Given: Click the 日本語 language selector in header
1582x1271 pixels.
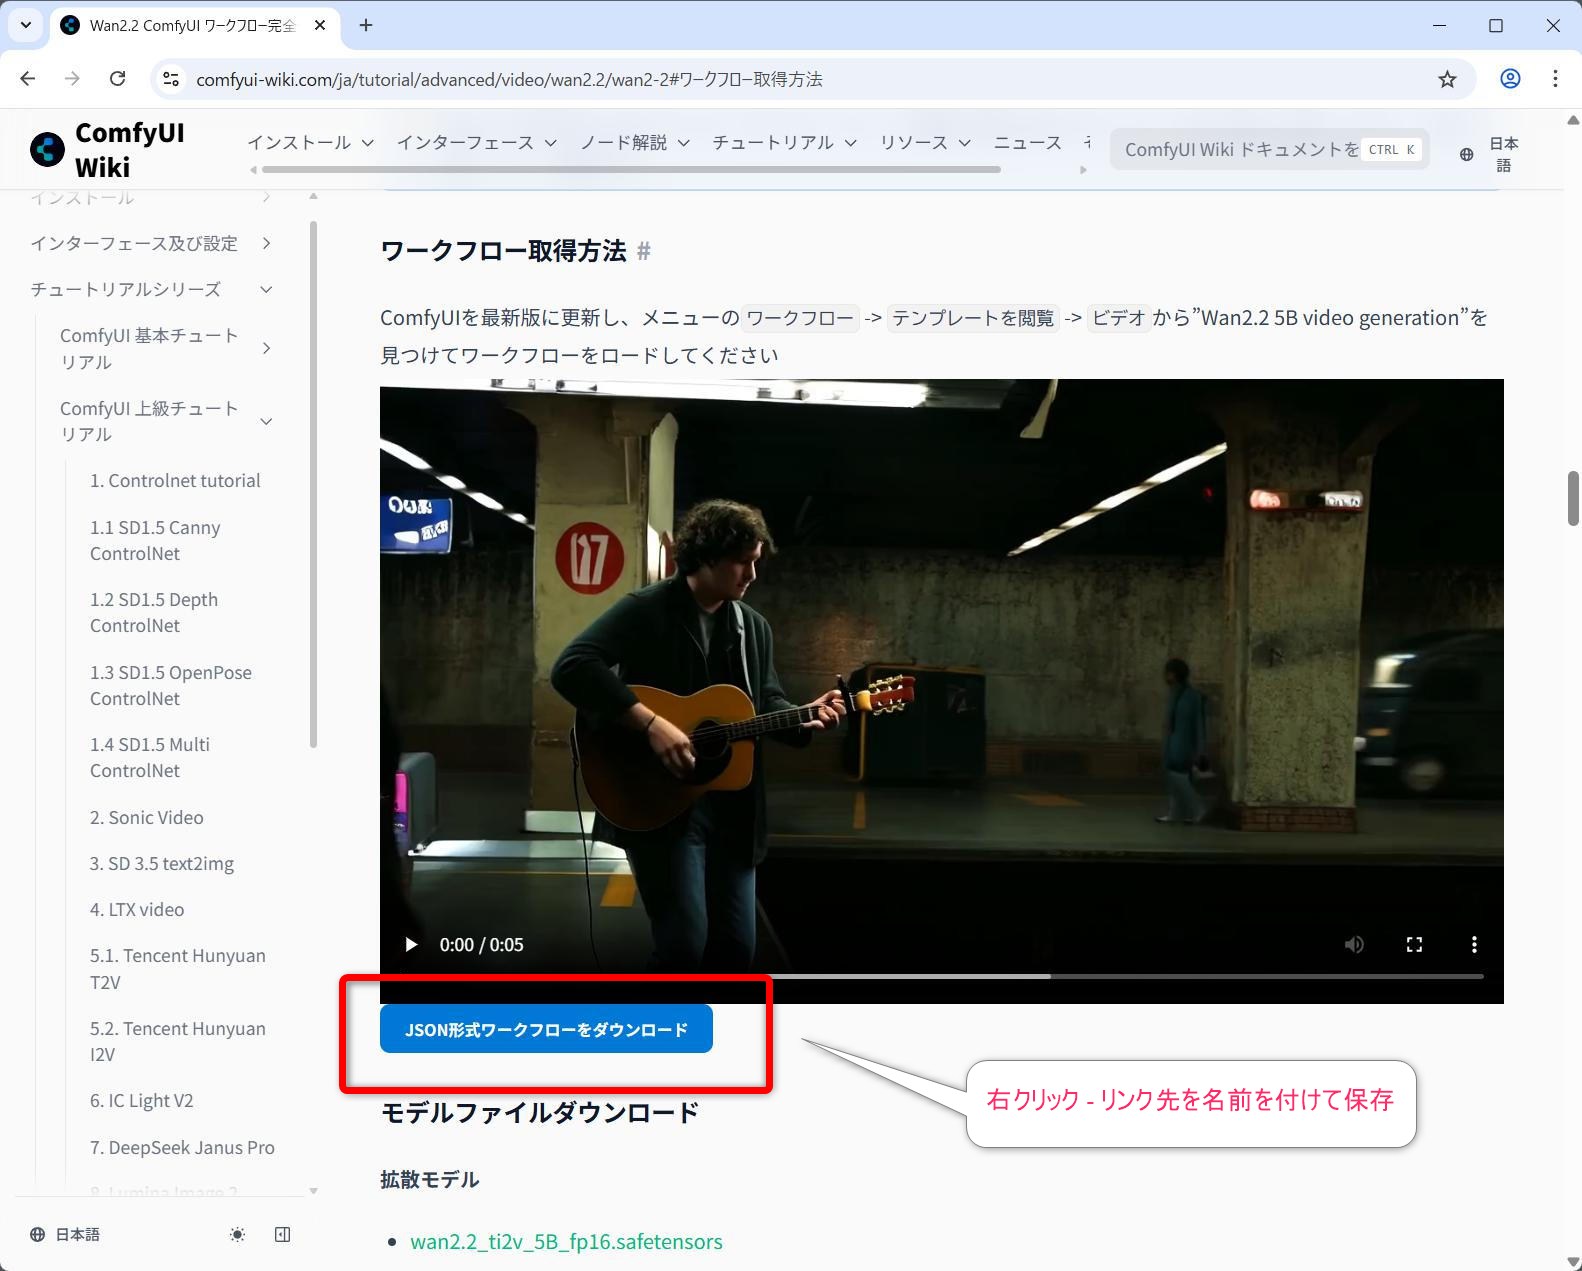Looking at the screenshot, I should click(x=1503, y=154).
